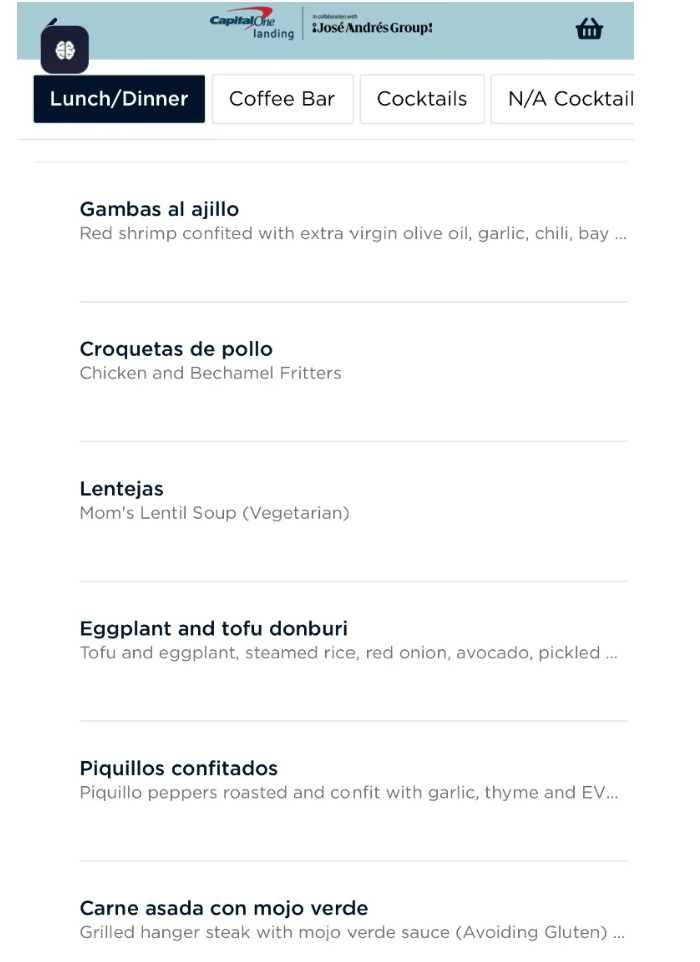Click Chicken and Bechamel Fritters description

click(210, 373)
